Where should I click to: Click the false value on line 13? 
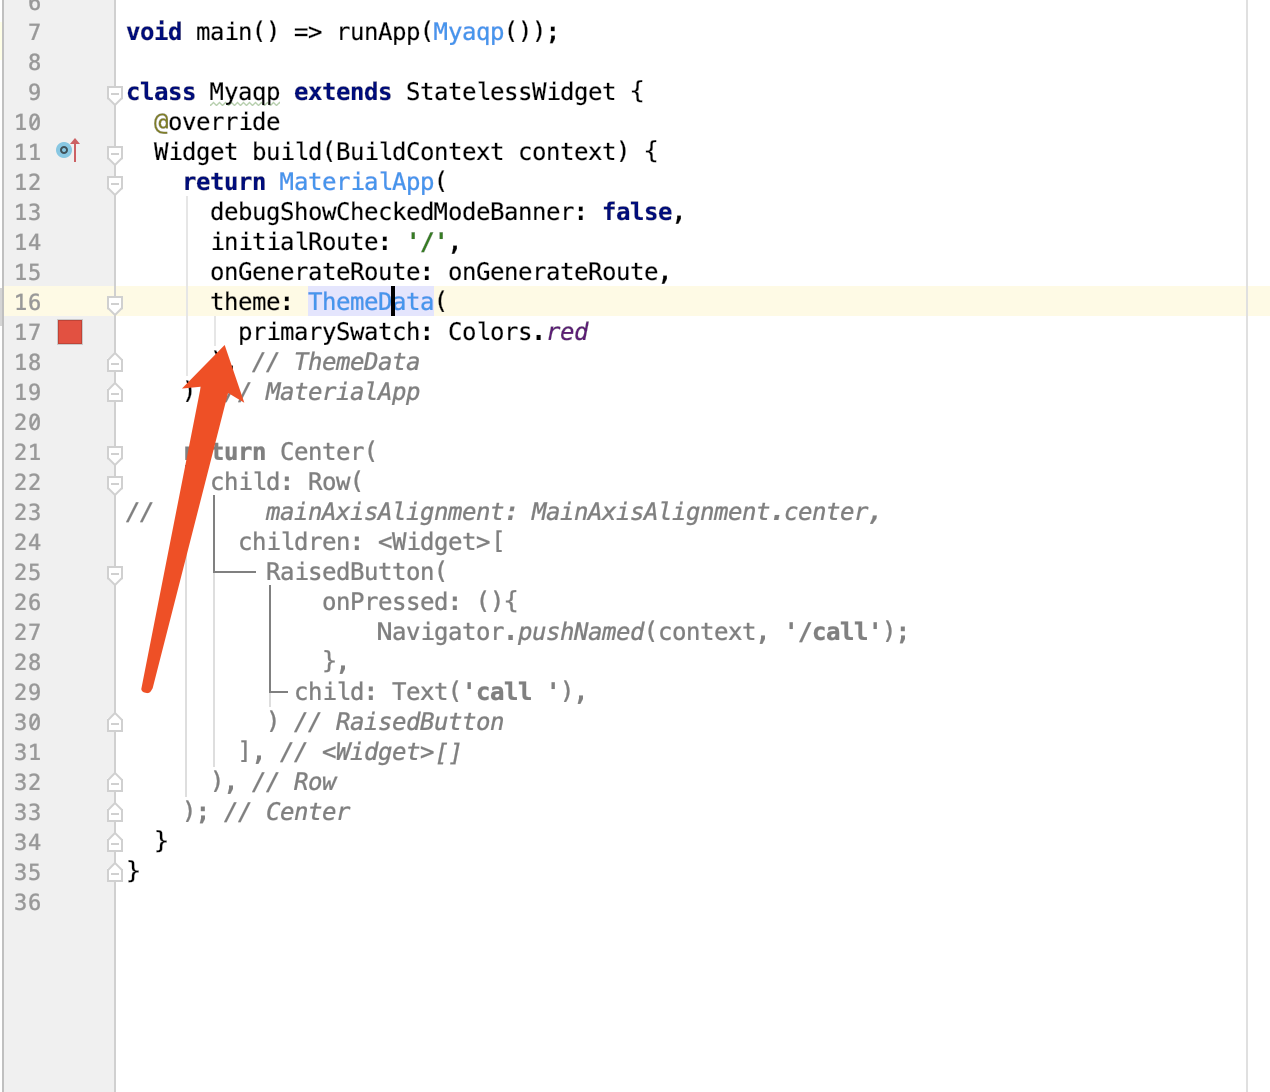click(637, 212)
